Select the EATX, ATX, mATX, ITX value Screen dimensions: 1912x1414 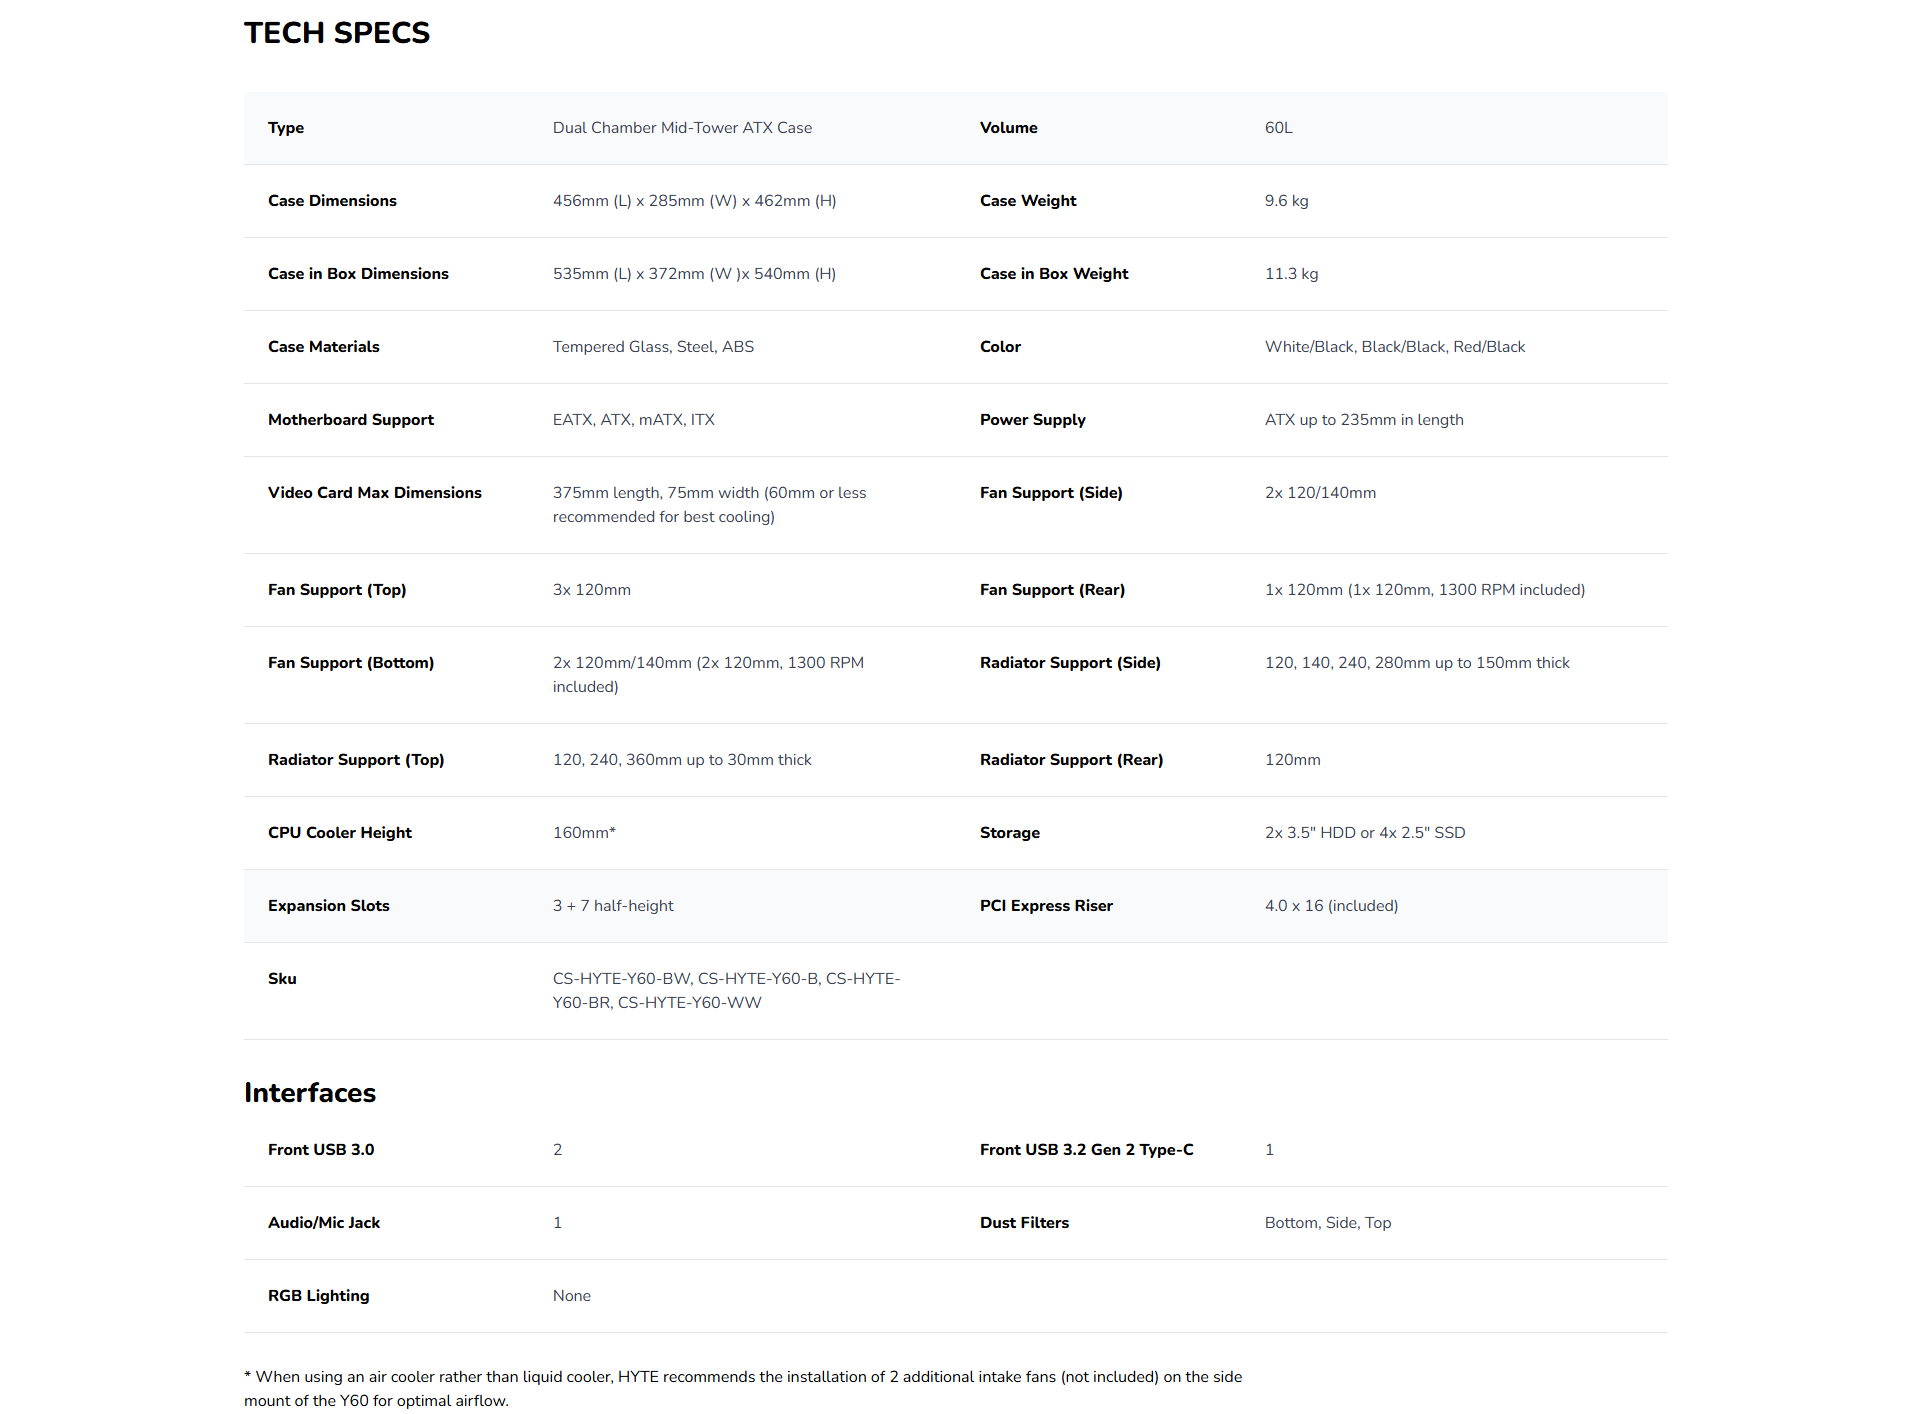(633, 420)
